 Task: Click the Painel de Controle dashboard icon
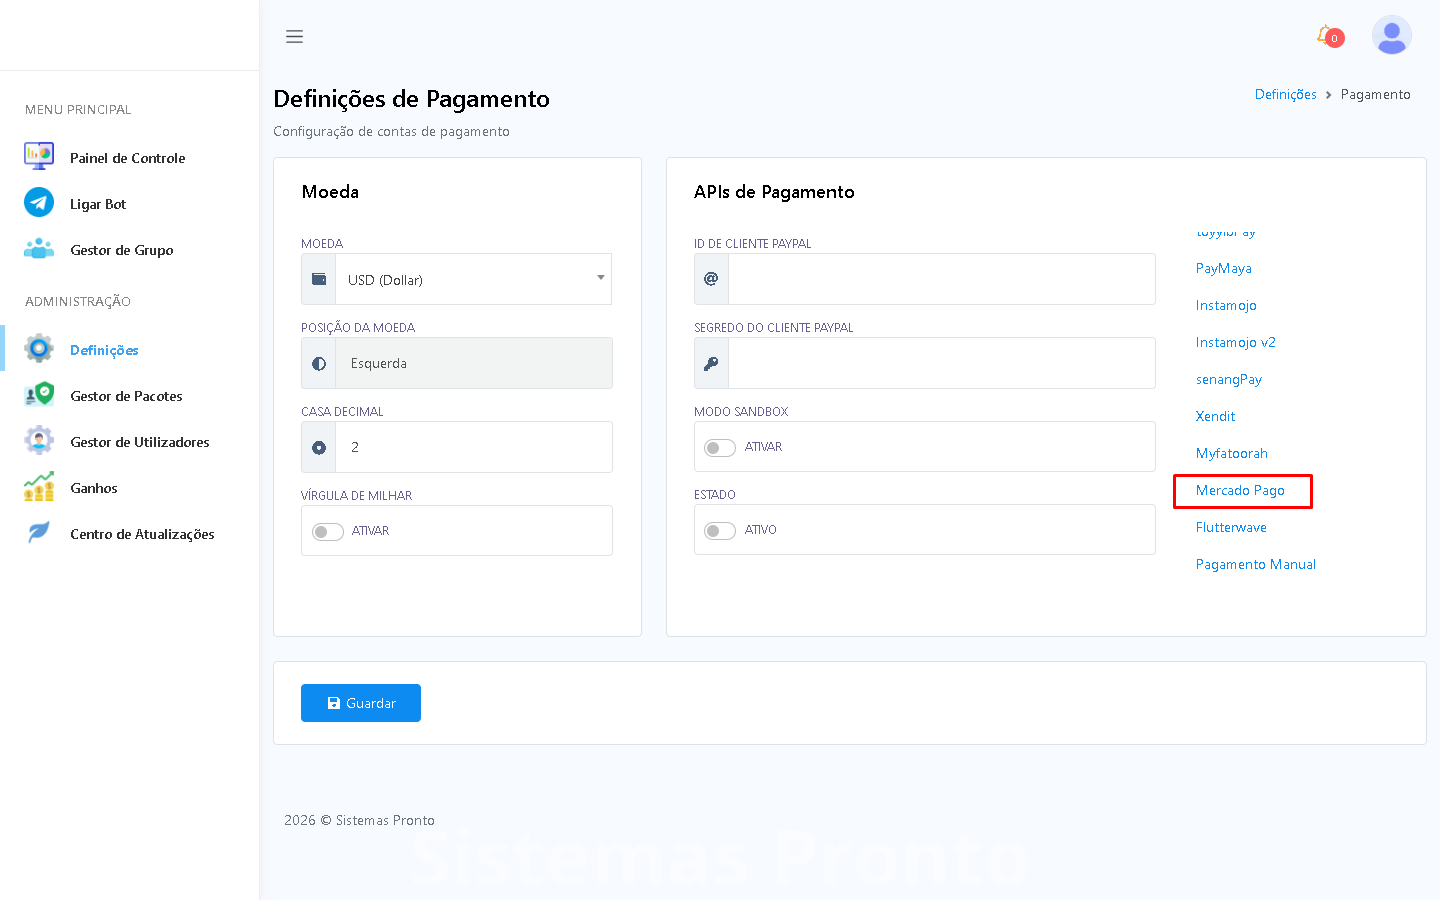pyautogui.click(x=39, y=157)
